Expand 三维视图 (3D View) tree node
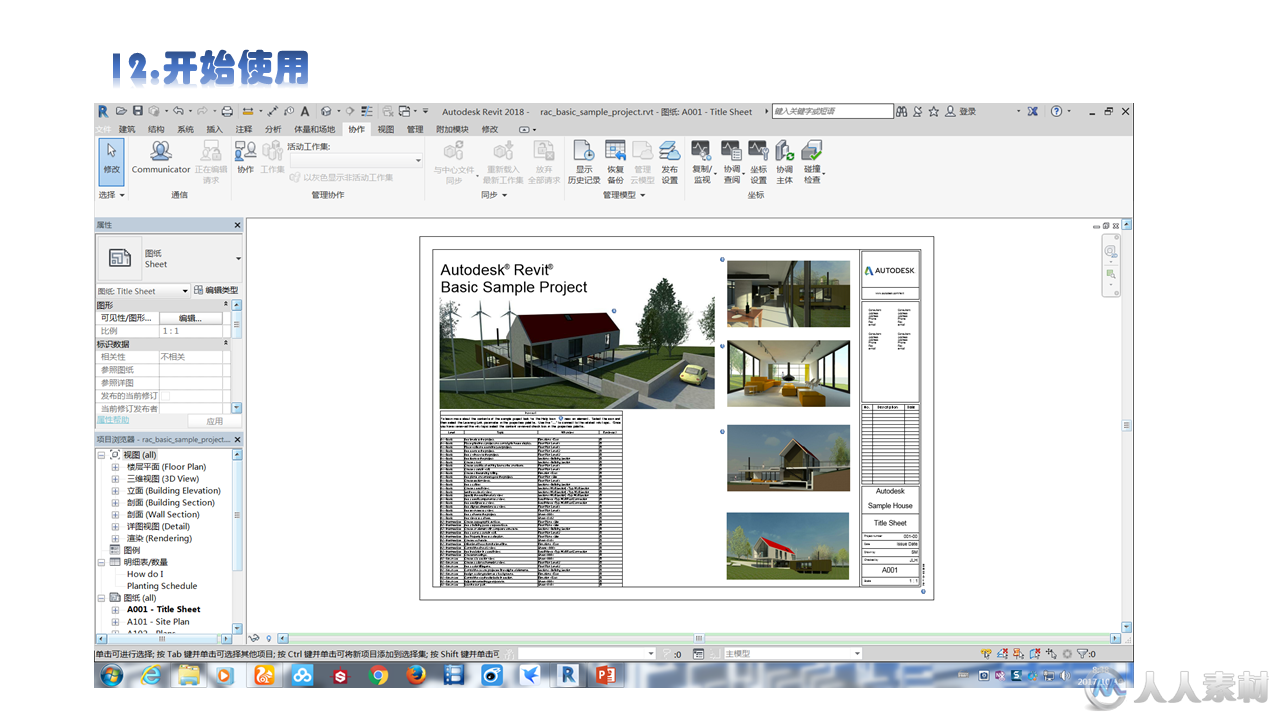1280x720 pixels. [116, 479]
